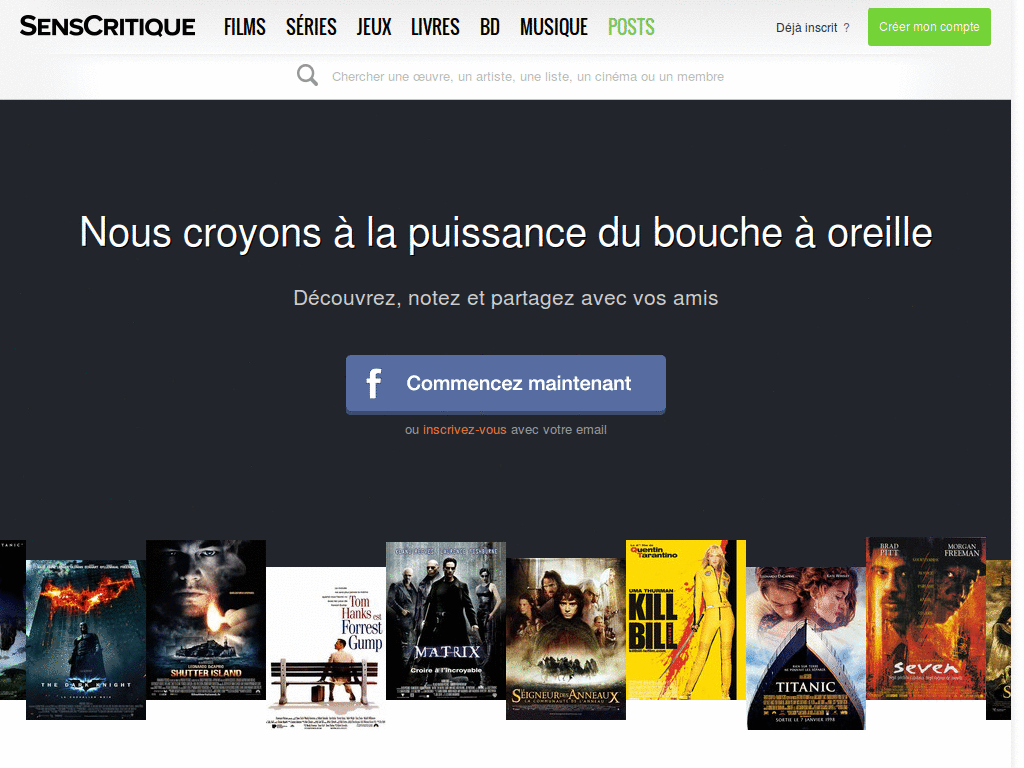Click the inscrivez-vous link

point(464,430)
